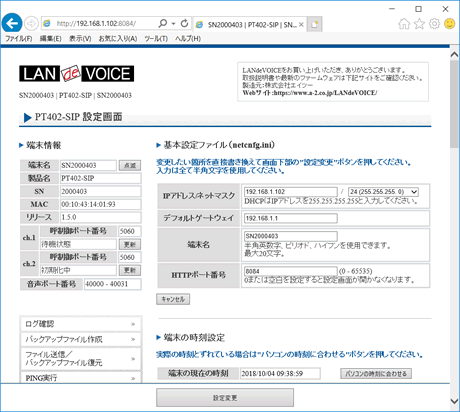Open the 編集(E) menu
The width and height of the screenshot is (460, 412).
point(51,39)
